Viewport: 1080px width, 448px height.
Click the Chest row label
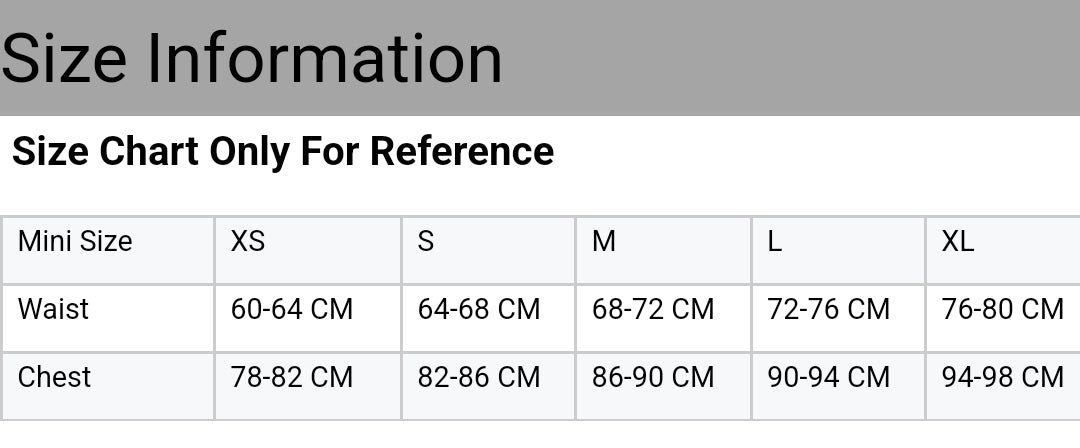(x=55, y=377)
